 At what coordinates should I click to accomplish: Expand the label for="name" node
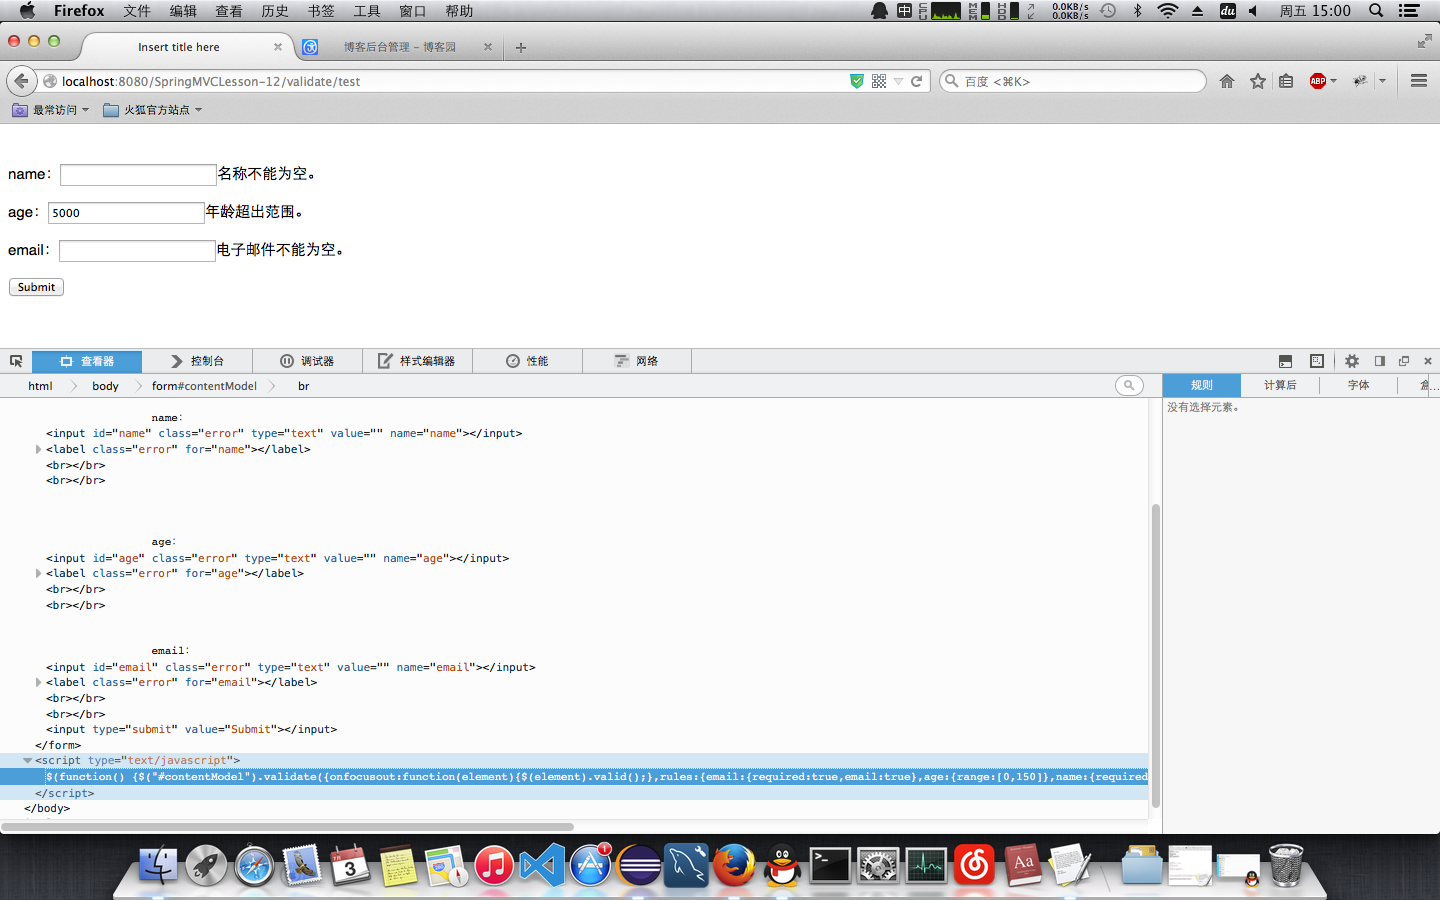(39, 450)
